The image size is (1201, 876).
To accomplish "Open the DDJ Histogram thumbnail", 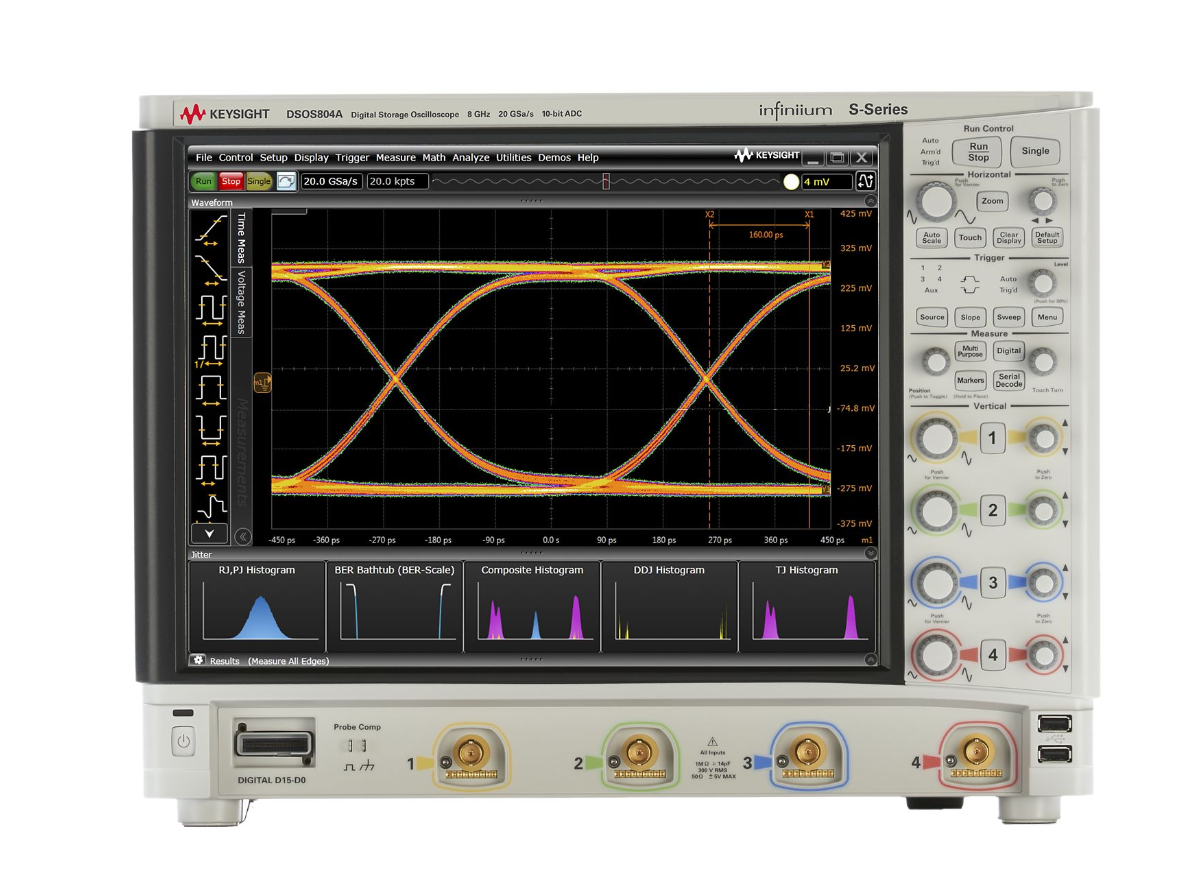I will coord(669,606).
